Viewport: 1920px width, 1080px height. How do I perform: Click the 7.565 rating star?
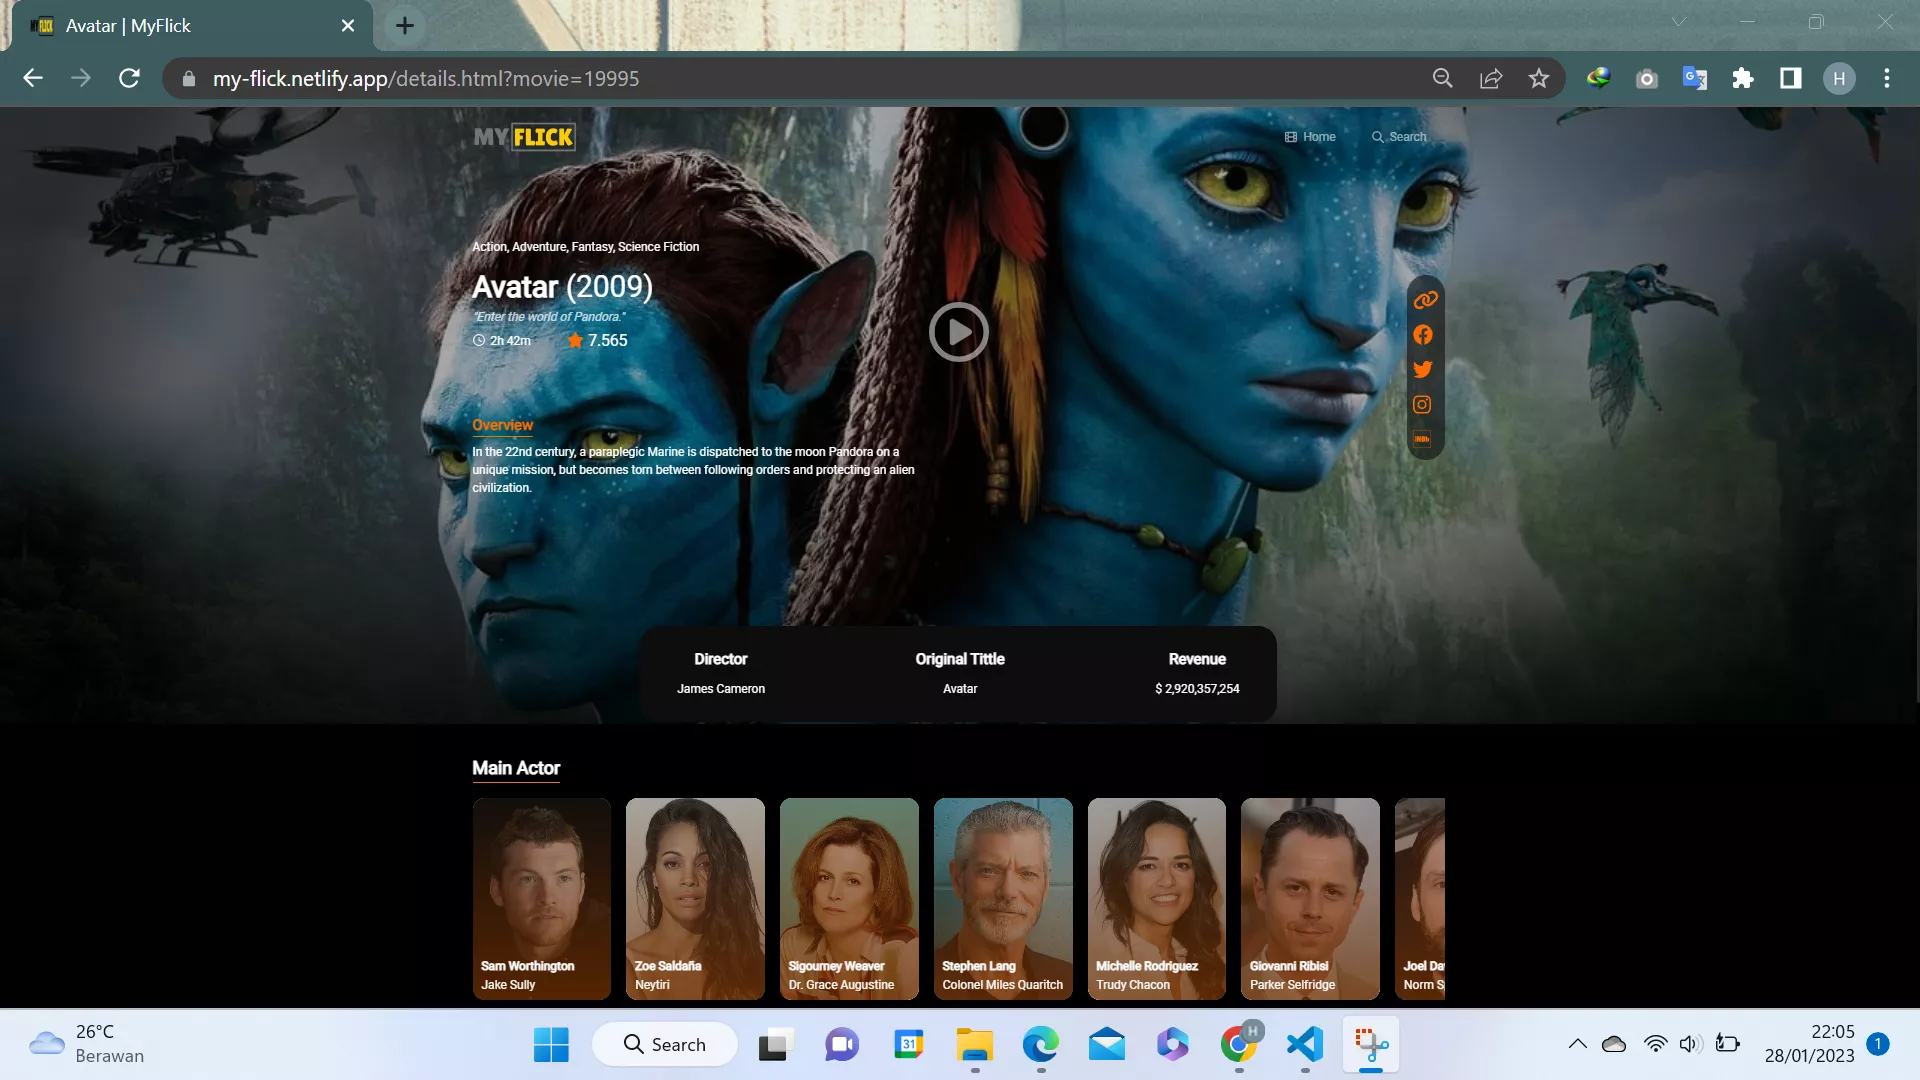click(x=575, y=341)
